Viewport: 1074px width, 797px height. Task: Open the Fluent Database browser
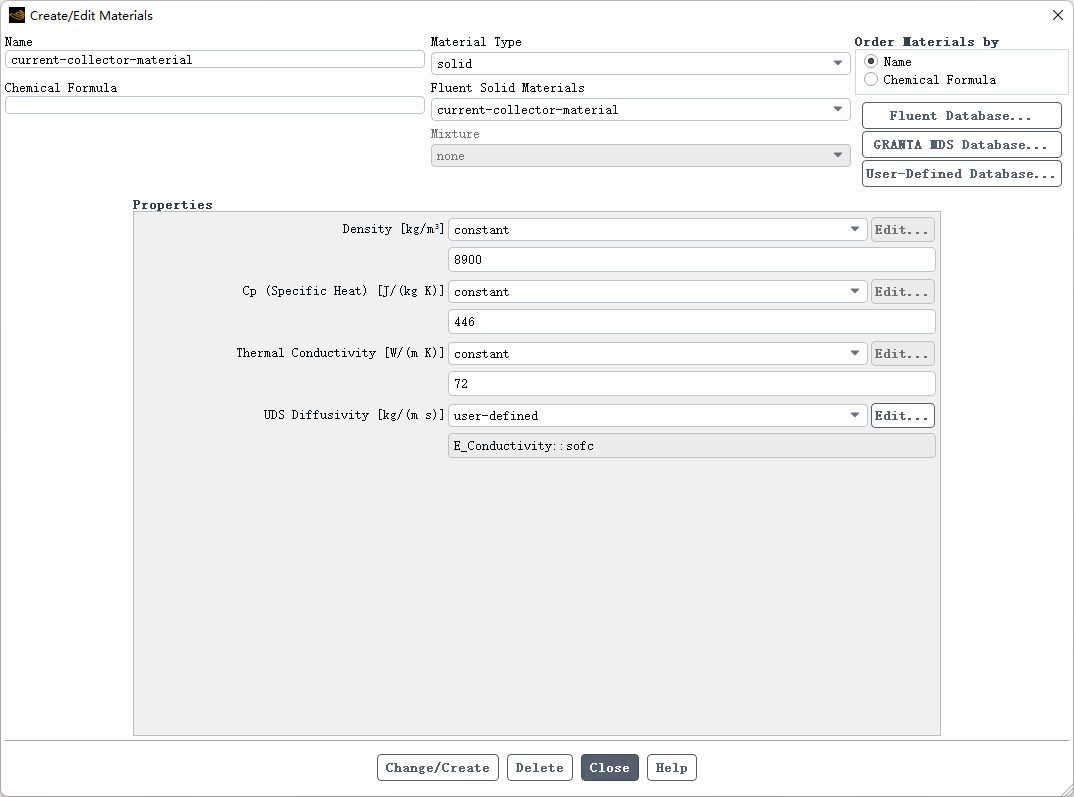[962, 116]
